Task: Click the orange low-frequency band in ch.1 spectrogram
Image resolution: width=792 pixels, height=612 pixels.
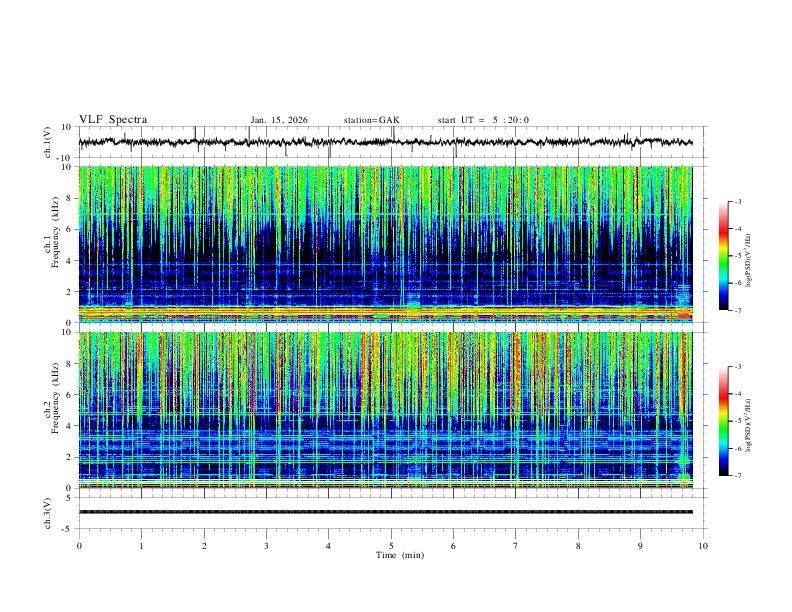Action: [385, 313]
